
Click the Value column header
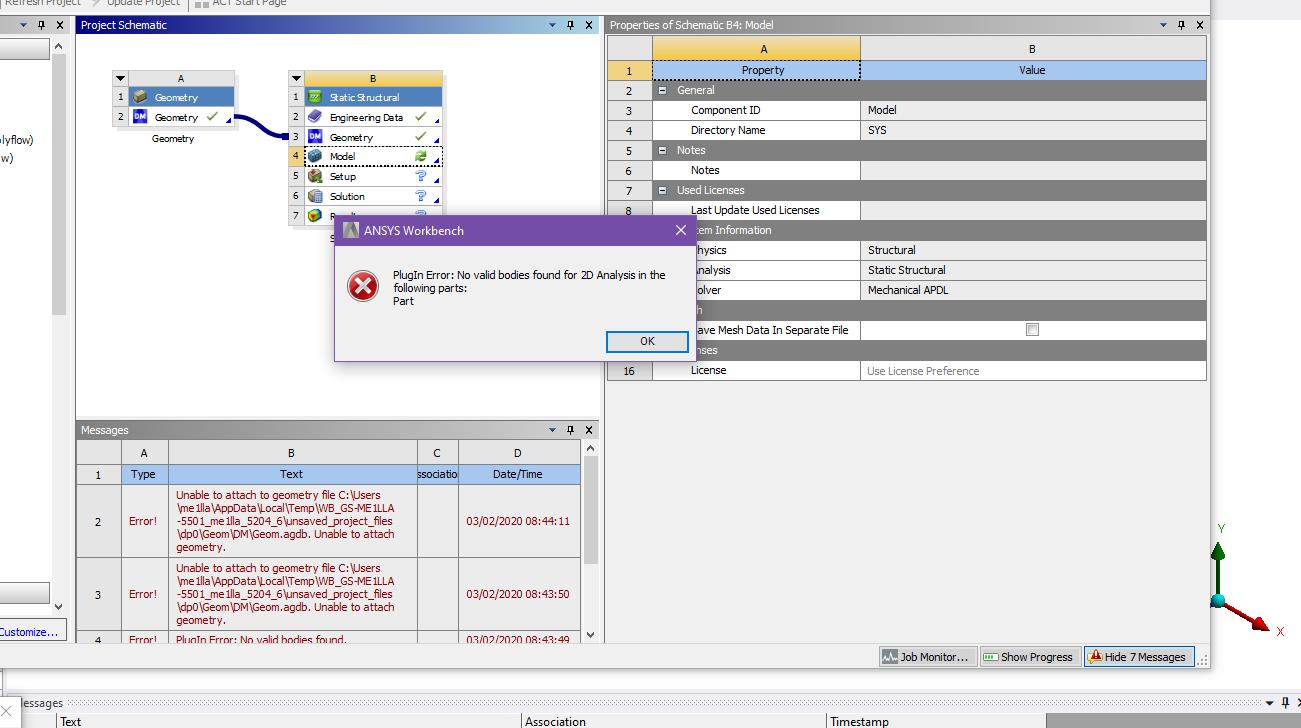click(1033, 70)
